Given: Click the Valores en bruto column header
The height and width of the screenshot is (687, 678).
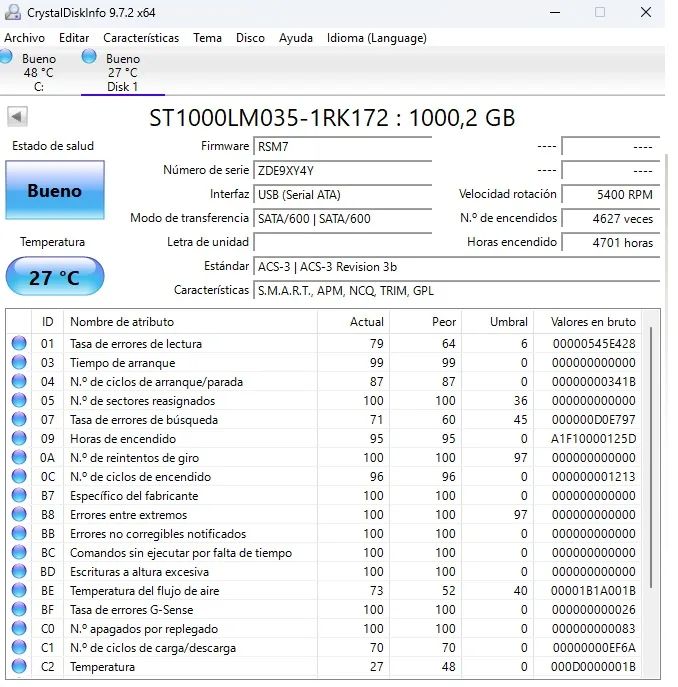Looking at the screenshot, I should [x=587, y=322].
